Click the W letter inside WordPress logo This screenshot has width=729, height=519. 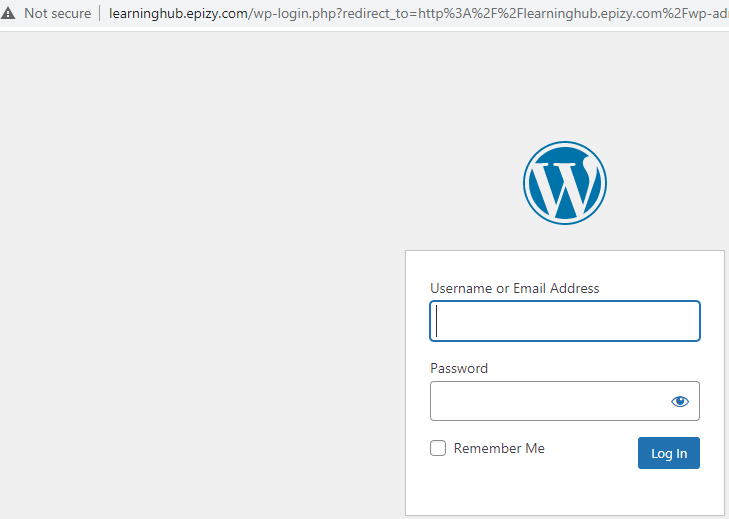(x=565, y=186)
